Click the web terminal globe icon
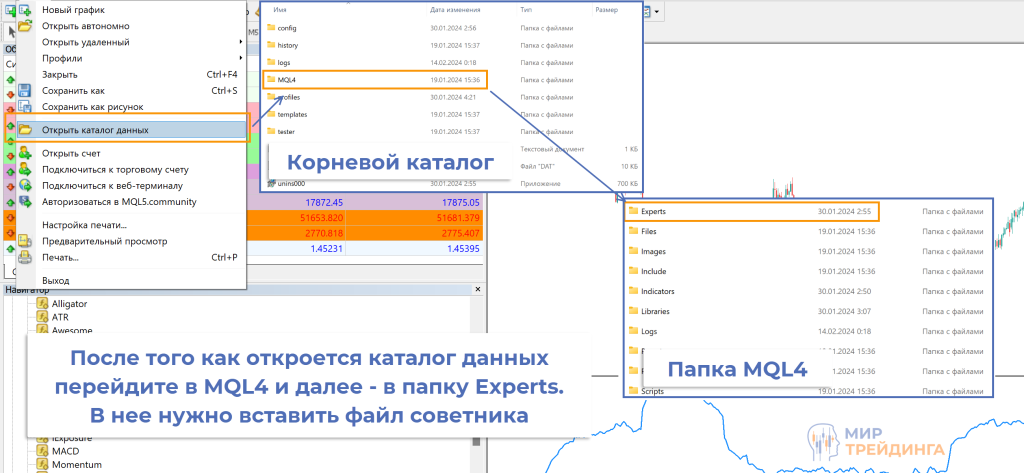 coord(25,185)
